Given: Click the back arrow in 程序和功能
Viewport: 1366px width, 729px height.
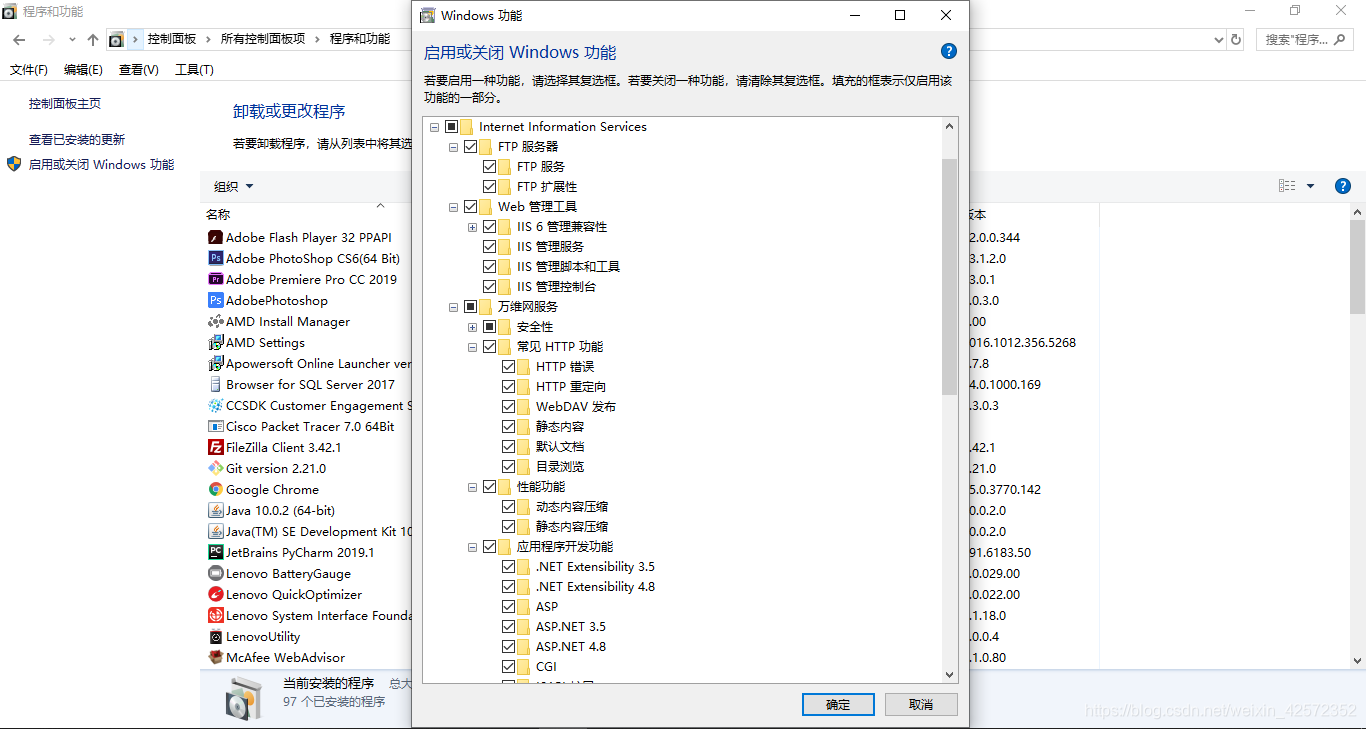Looking at the screenshot, I should pyautogui.click(x=19, y=39).
